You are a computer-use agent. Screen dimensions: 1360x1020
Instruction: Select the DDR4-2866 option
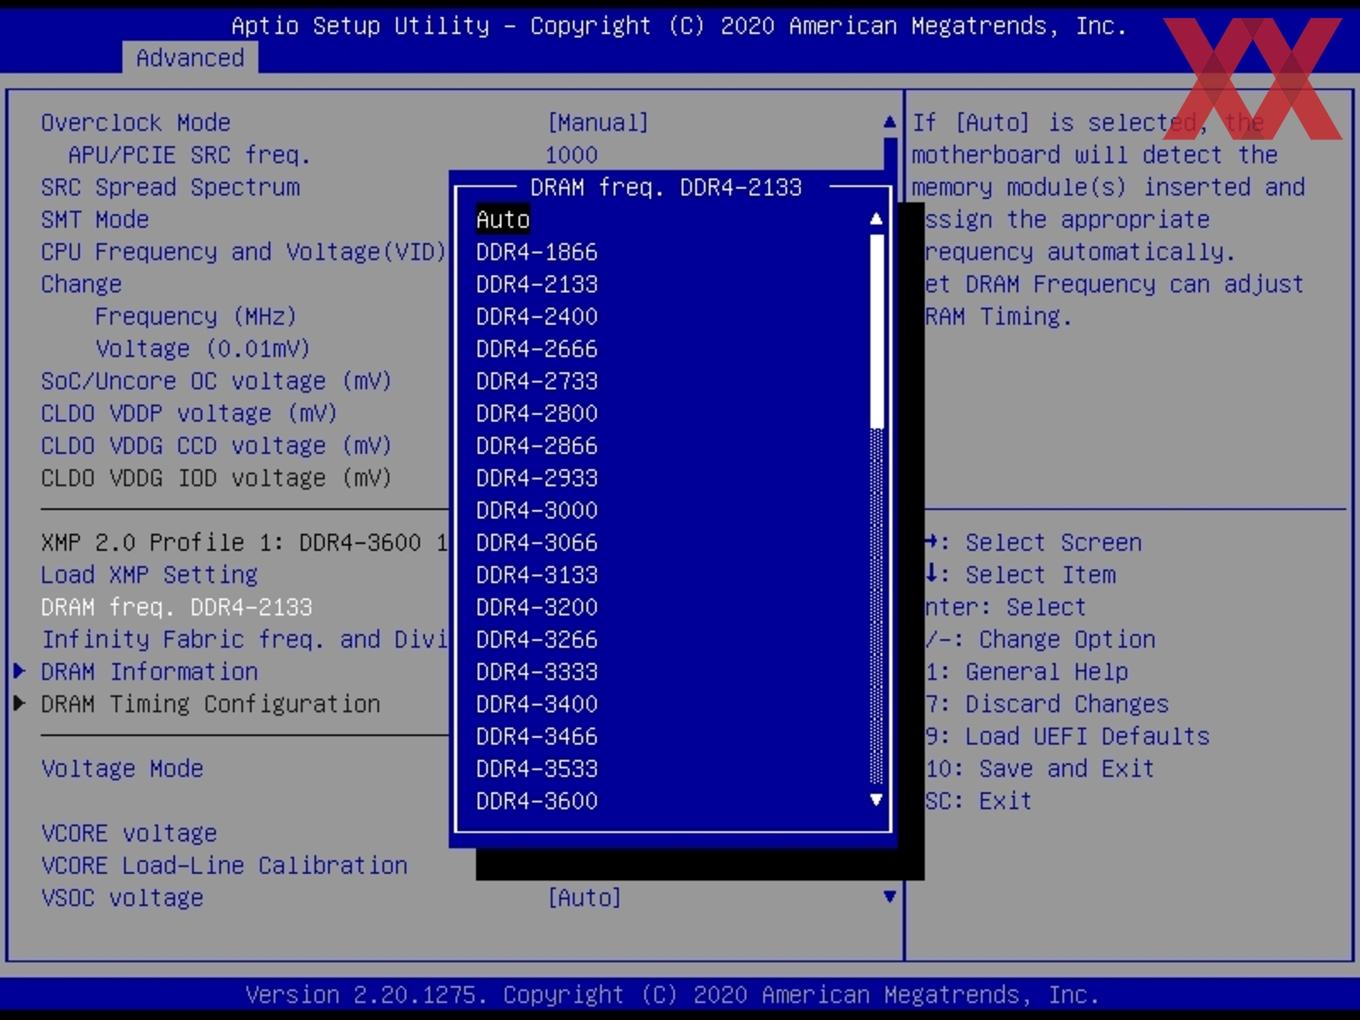click(x=536, y=446)
